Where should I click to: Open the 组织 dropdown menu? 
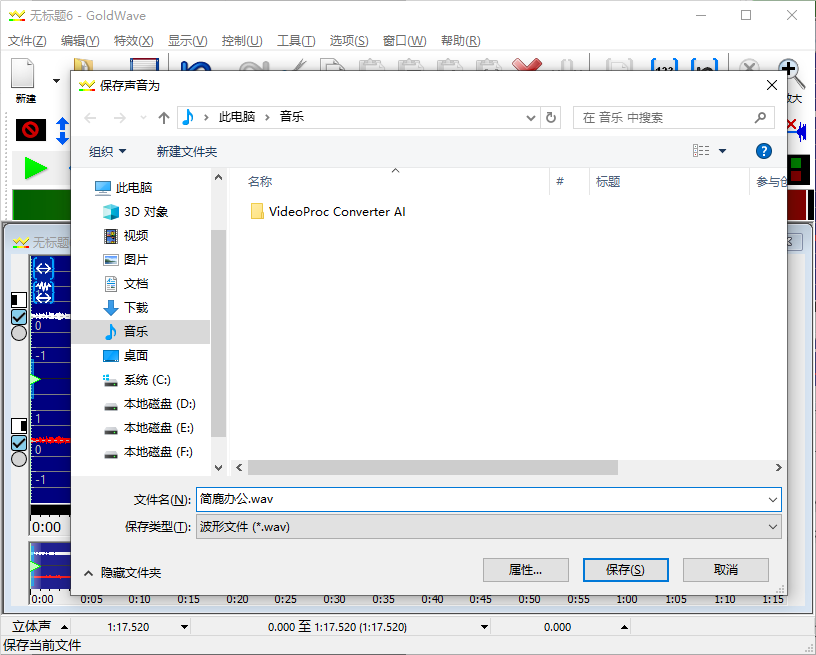click(106, 151)
